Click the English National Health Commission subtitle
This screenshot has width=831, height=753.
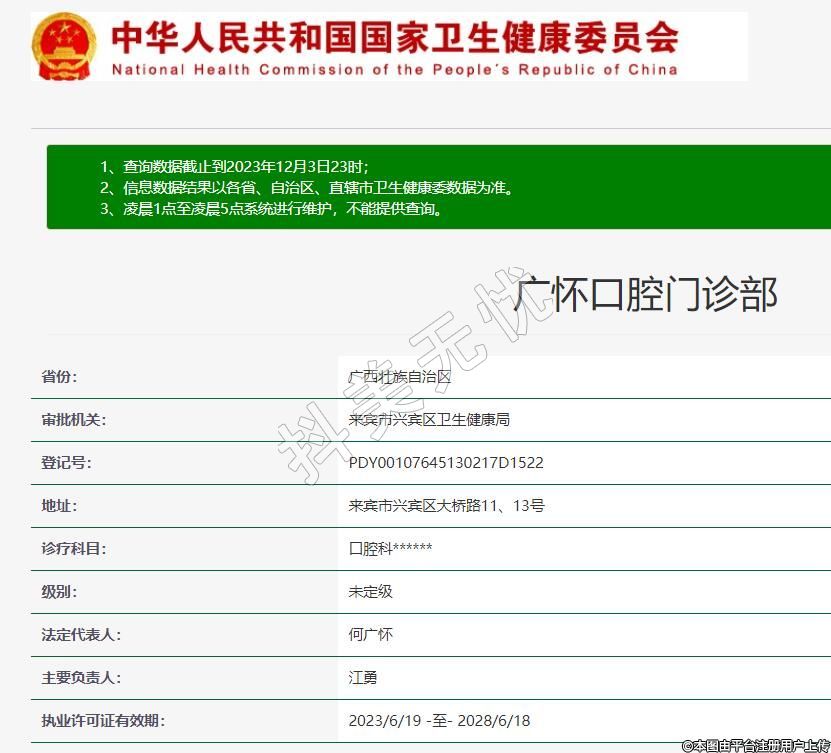pyautogui.click(x=394, y=70)
